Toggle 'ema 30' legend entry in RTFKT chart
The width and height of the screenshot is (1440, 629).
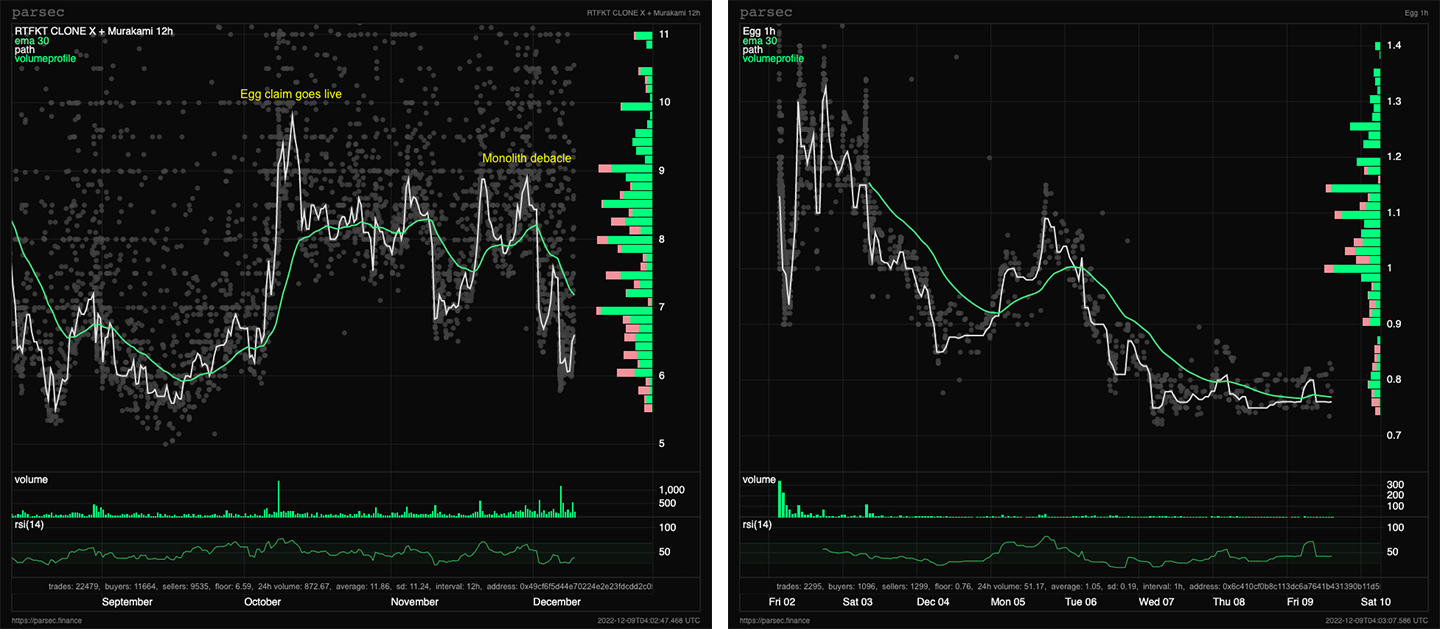[x=33, y=41]
